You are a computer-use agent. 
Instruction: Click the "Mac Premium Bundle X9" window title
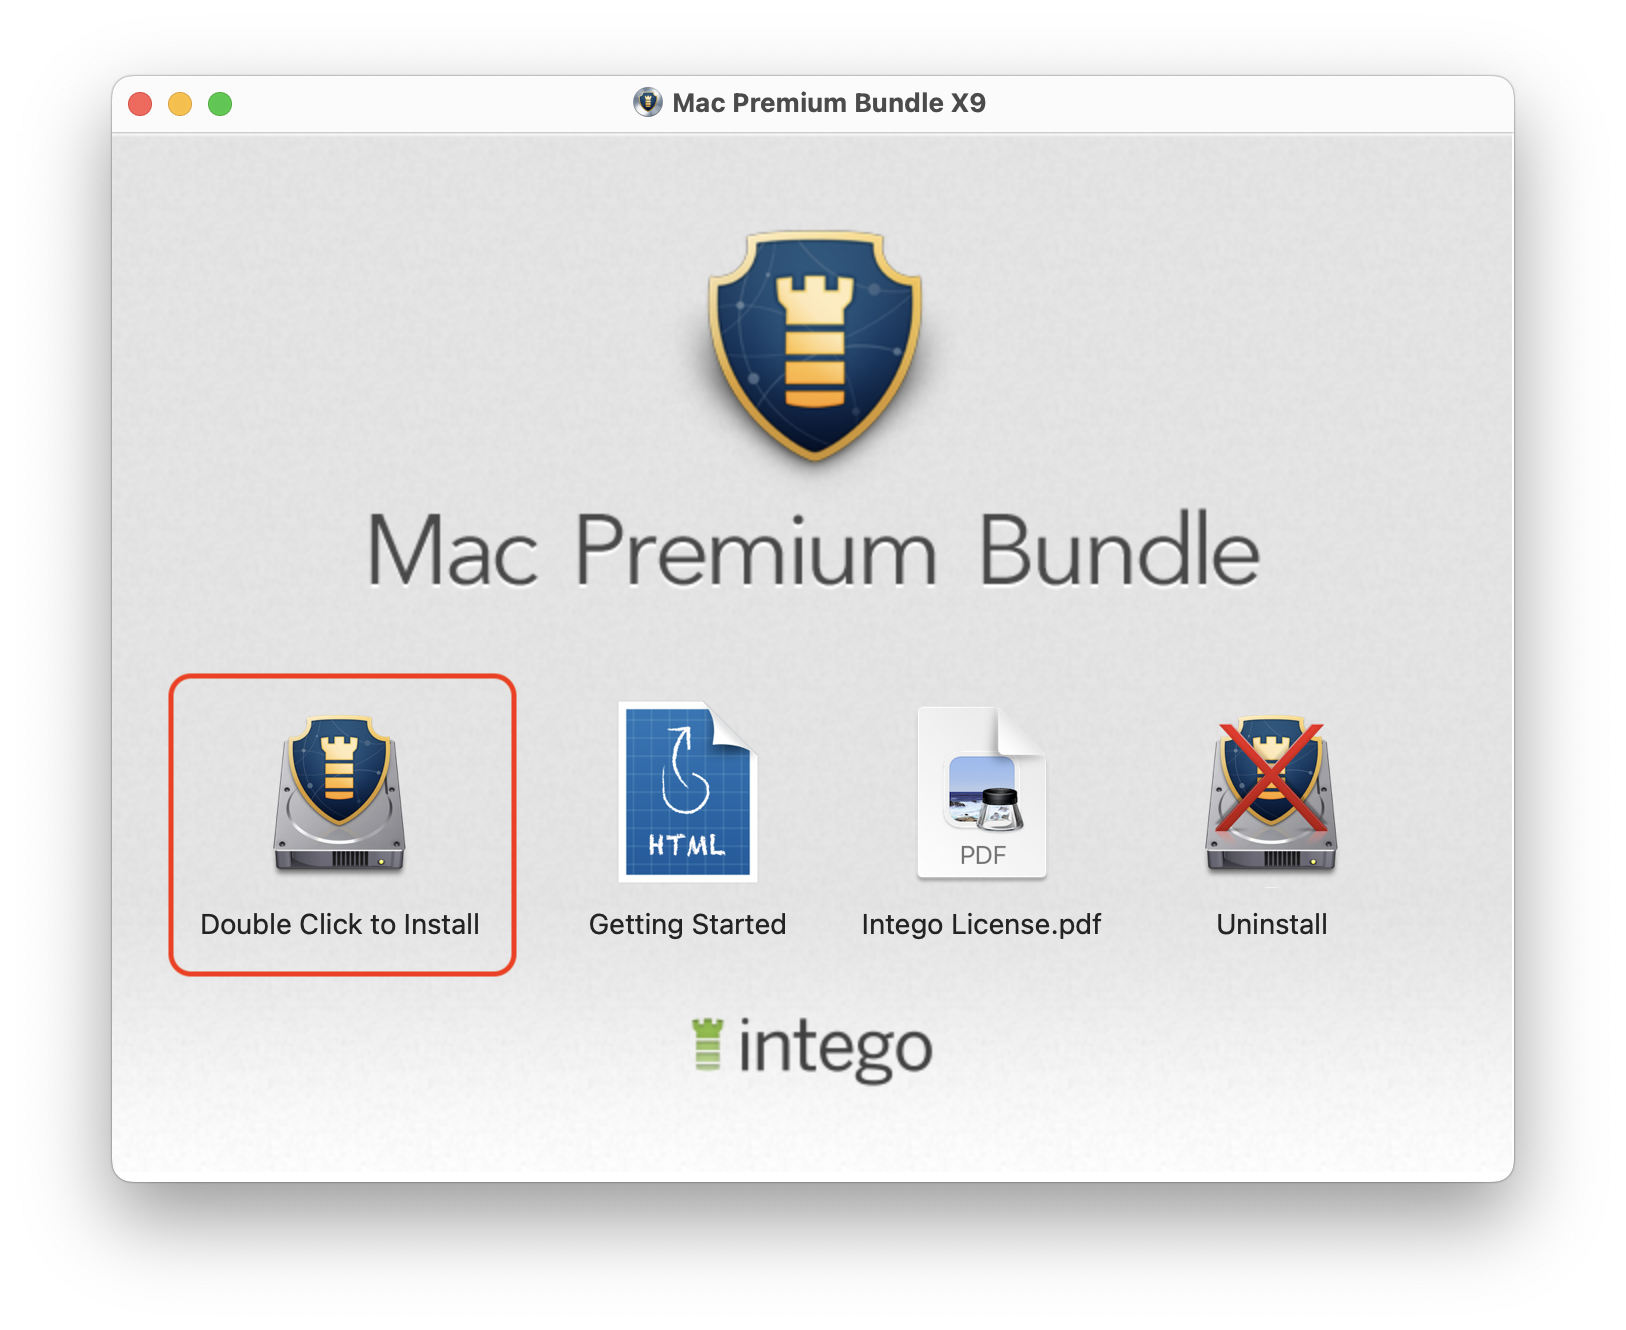tap(829, 103)
